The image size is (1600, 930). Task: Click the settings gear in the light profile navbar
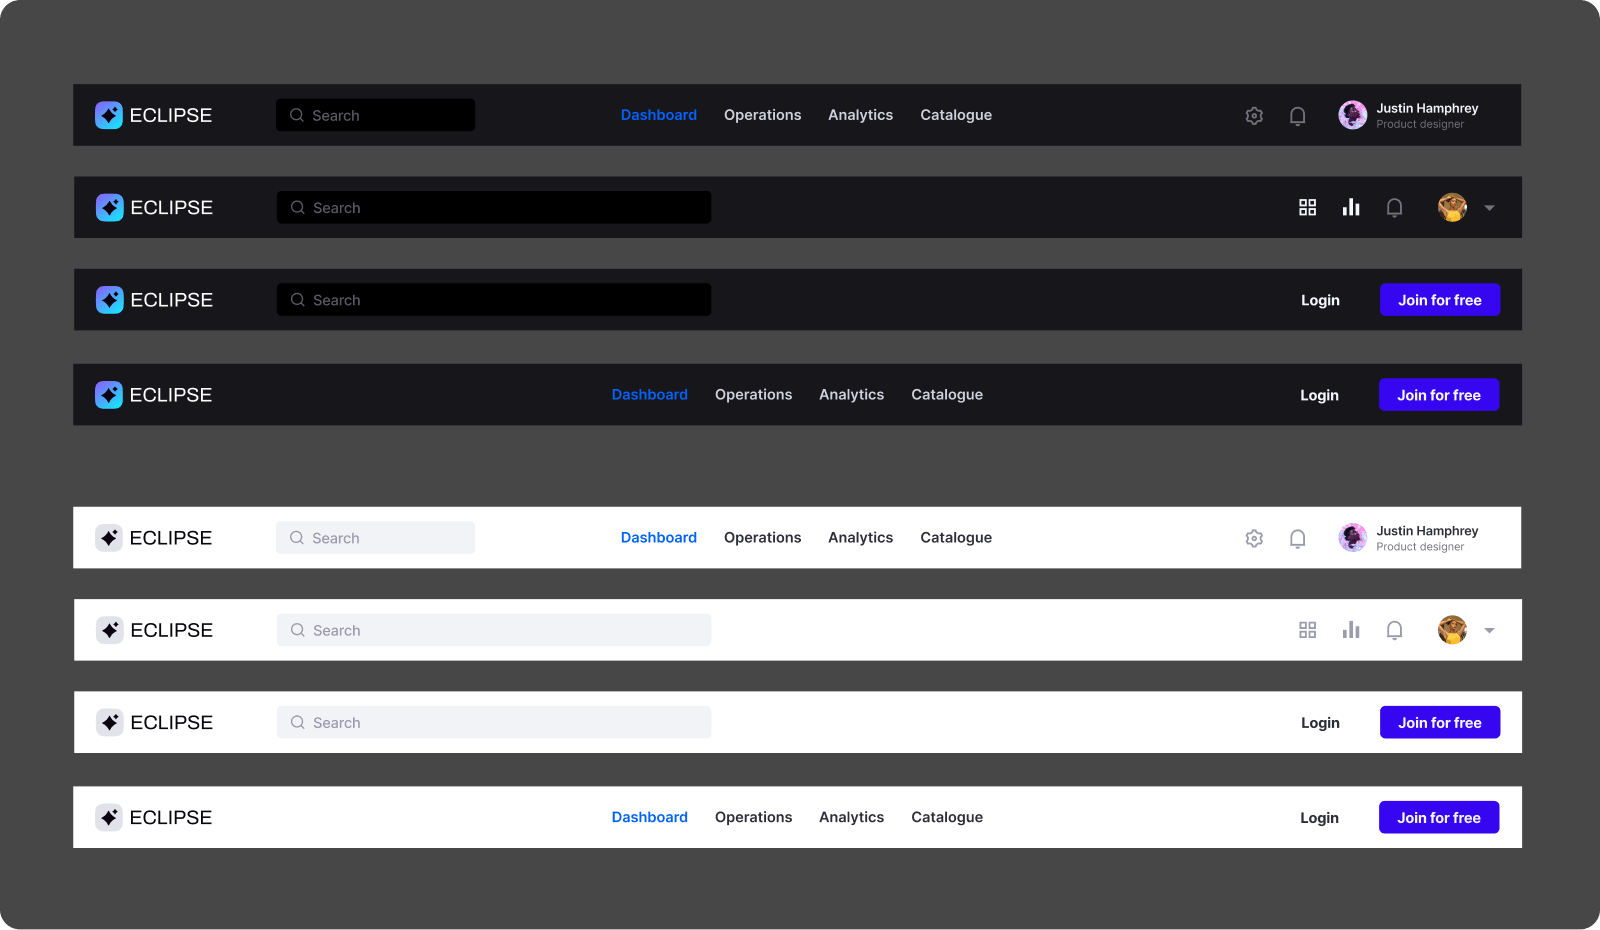(x=1254, y=538)
